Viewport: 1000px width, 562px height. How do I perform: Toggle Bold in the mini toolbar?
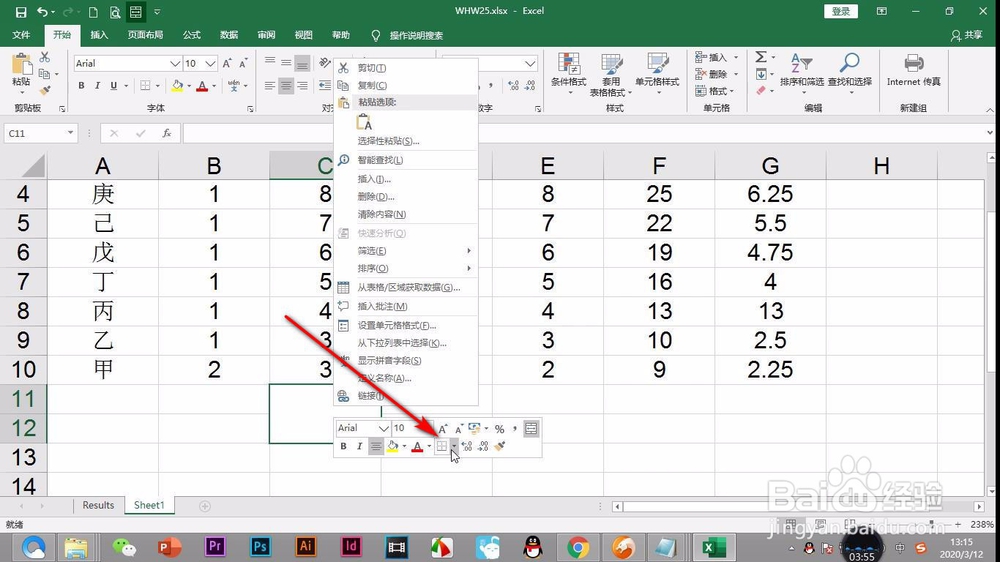pos(343,447)
